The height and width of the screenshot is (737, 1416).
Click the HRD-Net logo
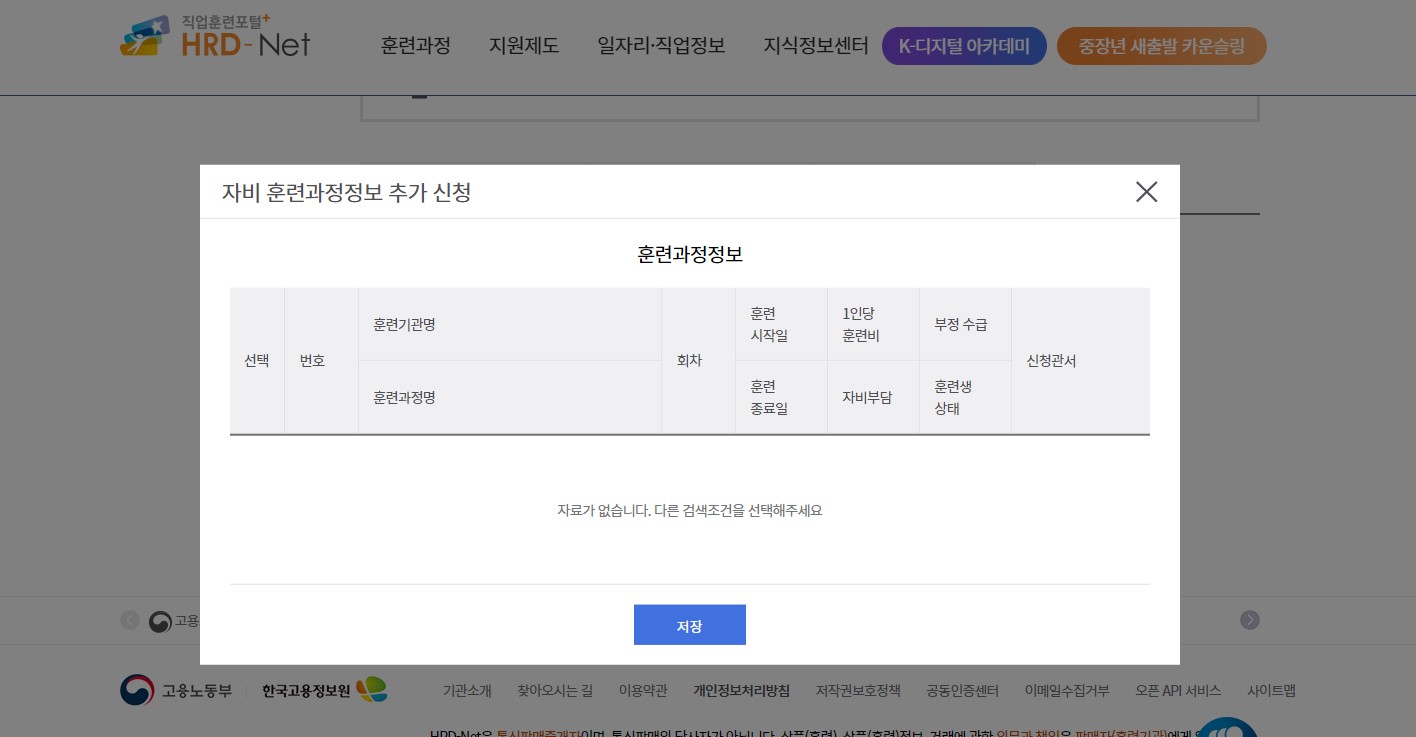[x=215, y=36]
